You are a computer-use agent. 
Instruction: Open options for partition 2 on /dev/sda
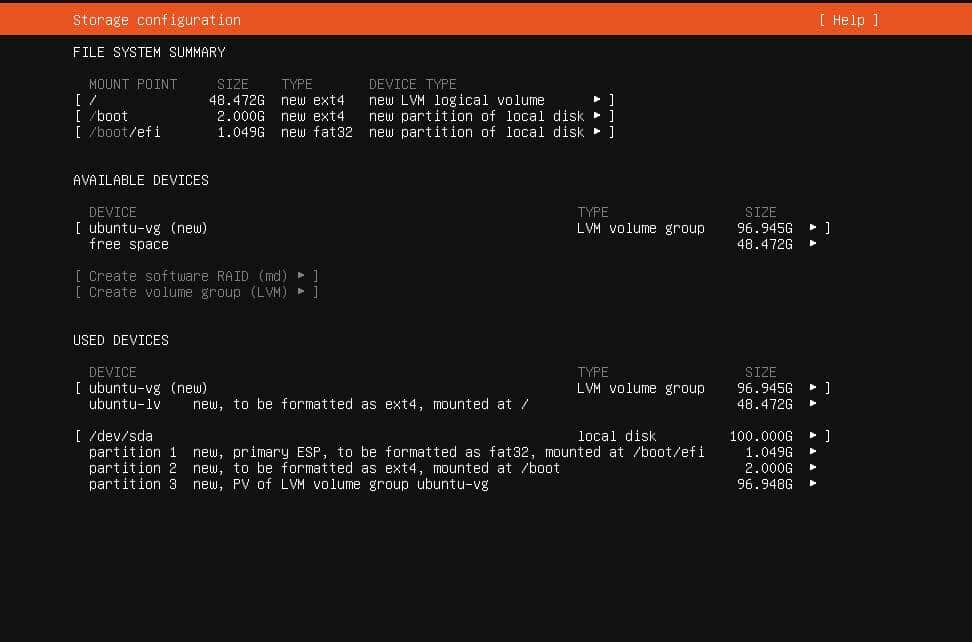[814, 468]
